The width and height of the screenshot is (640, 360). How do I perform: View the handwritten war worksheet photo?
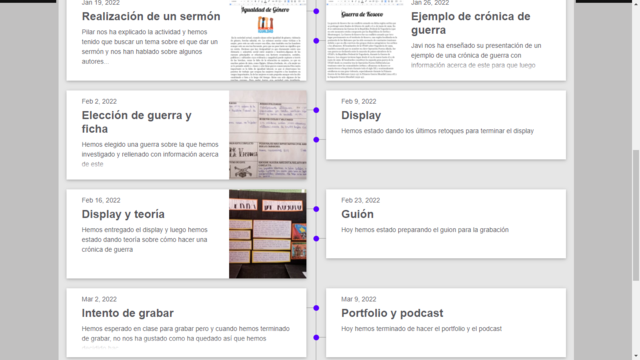(268, 135)
